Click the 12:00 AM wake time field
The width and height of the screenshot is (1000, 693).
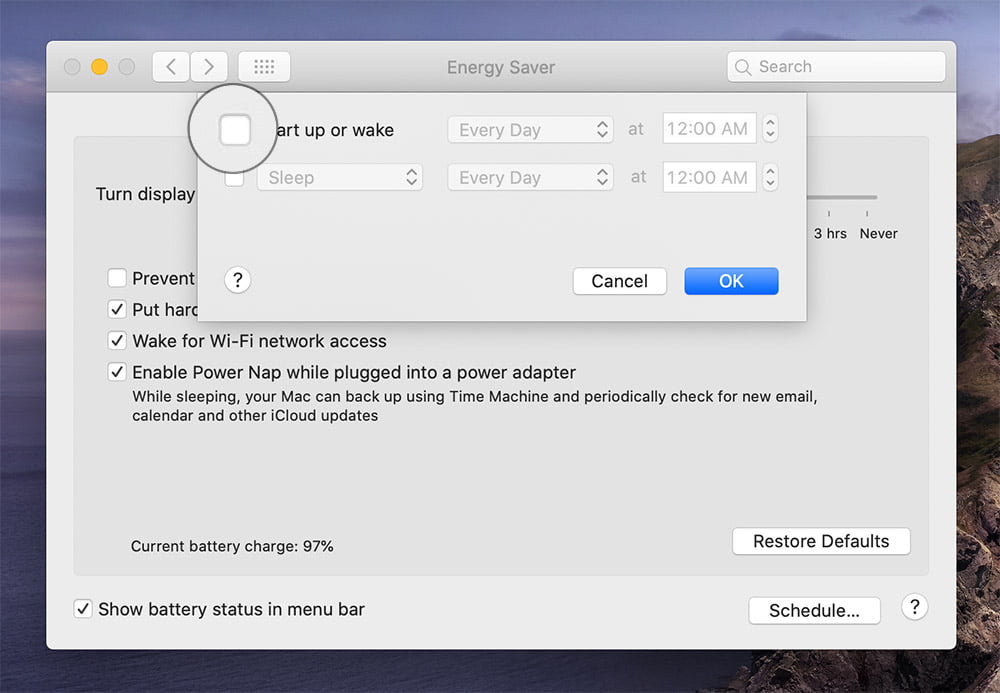708,130
